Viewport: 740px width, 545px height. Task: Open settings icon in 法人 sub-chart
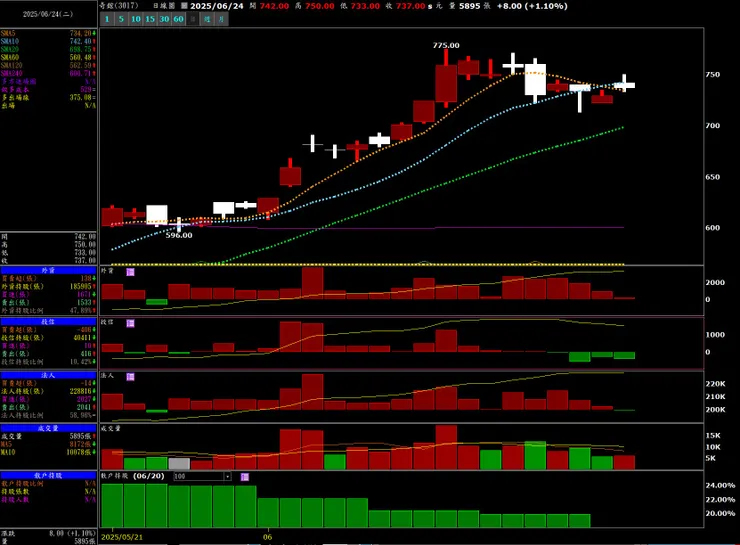coord(131,377)
